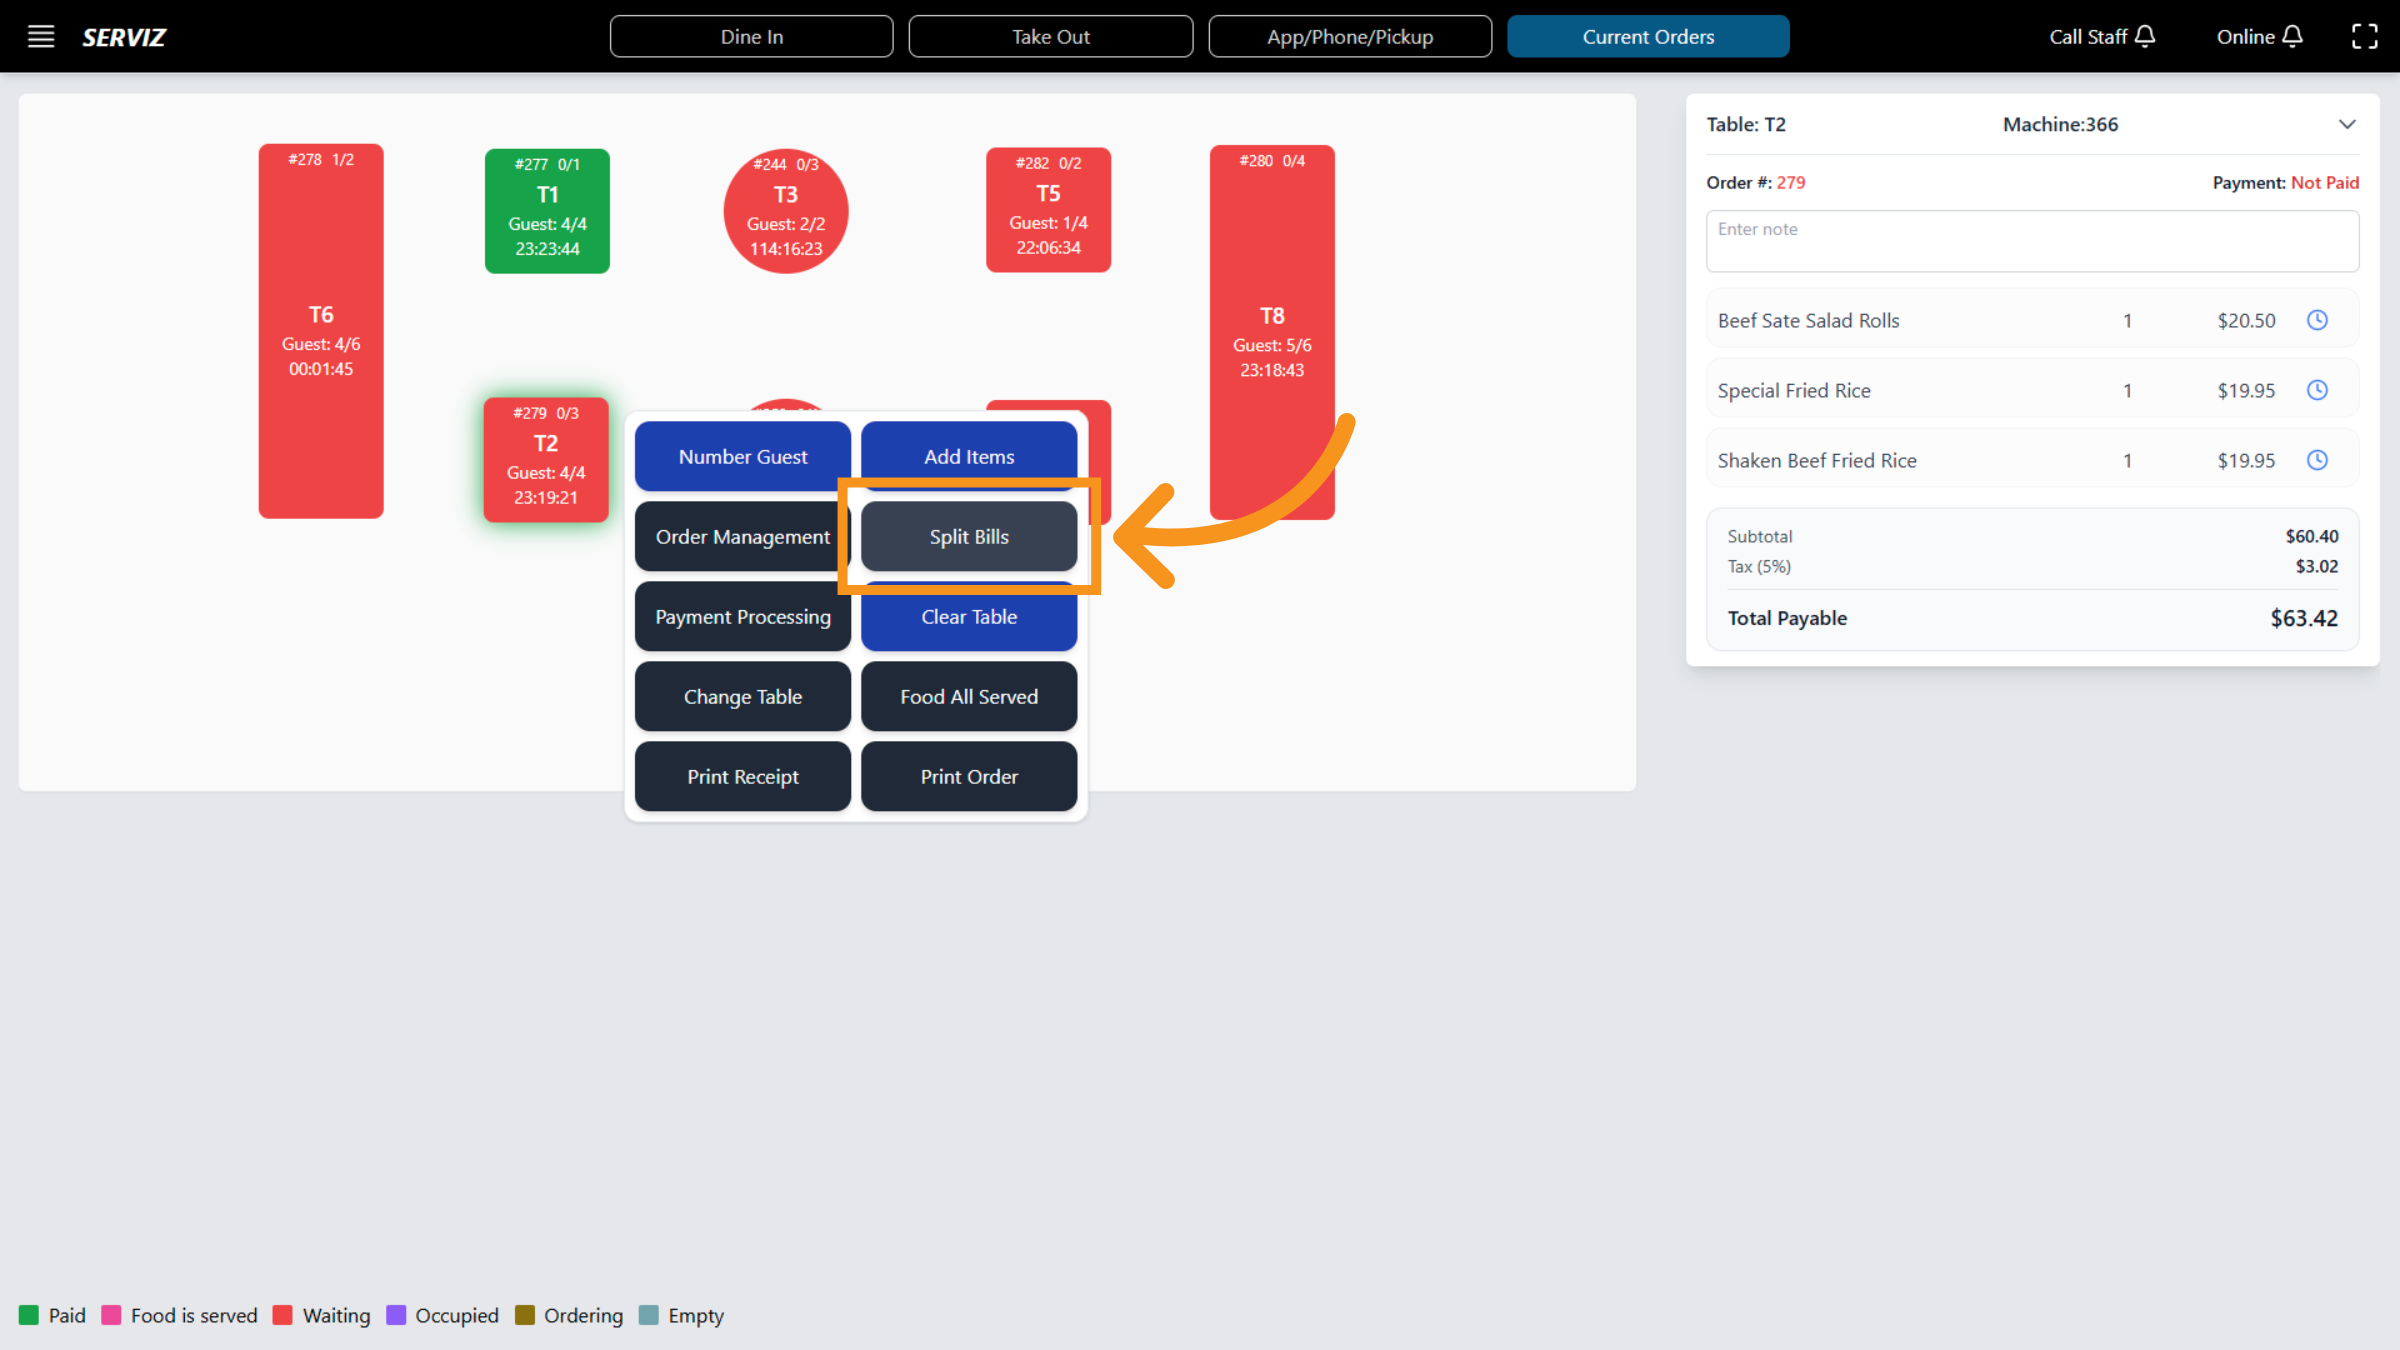The image size is (2400, 1350).
Task: Click clock icon for Beef Sate Salad Rolls
Action: (x=2317, y=320)
